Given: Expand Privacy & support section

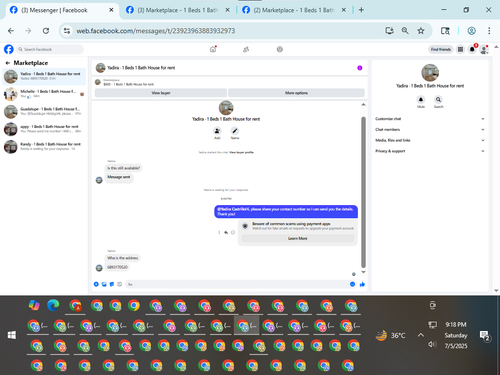Looking at the screenshot, I should (x=430, y=151).
